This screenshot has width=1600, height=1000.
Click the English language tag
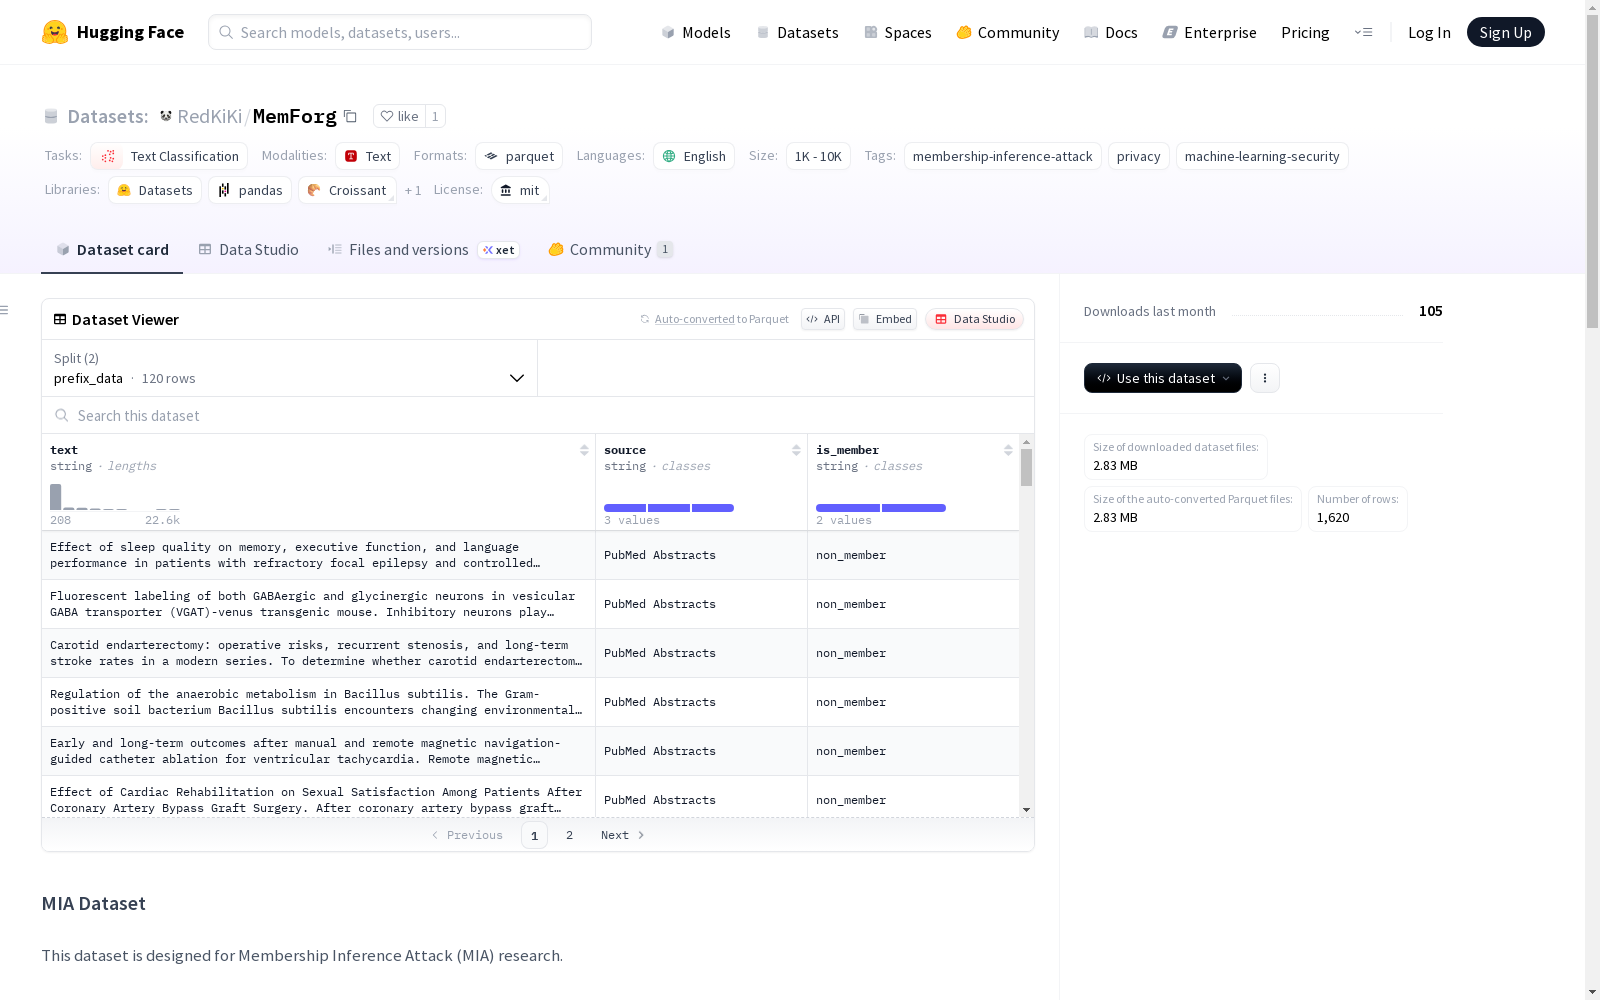[694, 156]
